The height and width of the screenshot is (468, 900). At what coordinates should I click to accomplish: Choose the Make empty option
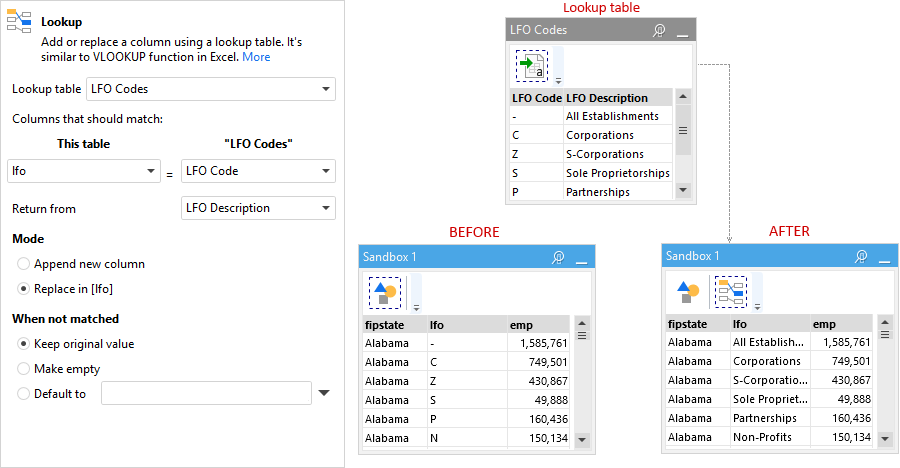pyautogui.click(x=23, y=369)
